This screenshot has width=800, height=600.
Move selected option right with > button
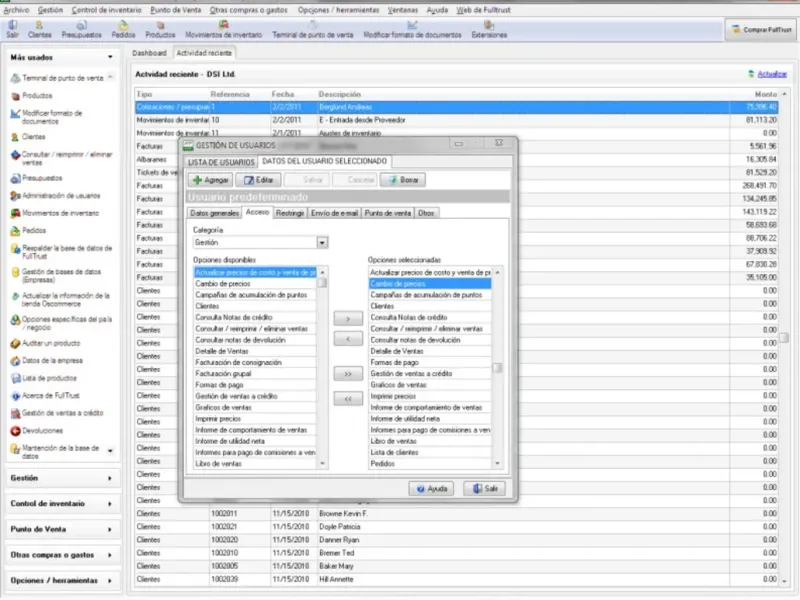(x=348, y=319)
